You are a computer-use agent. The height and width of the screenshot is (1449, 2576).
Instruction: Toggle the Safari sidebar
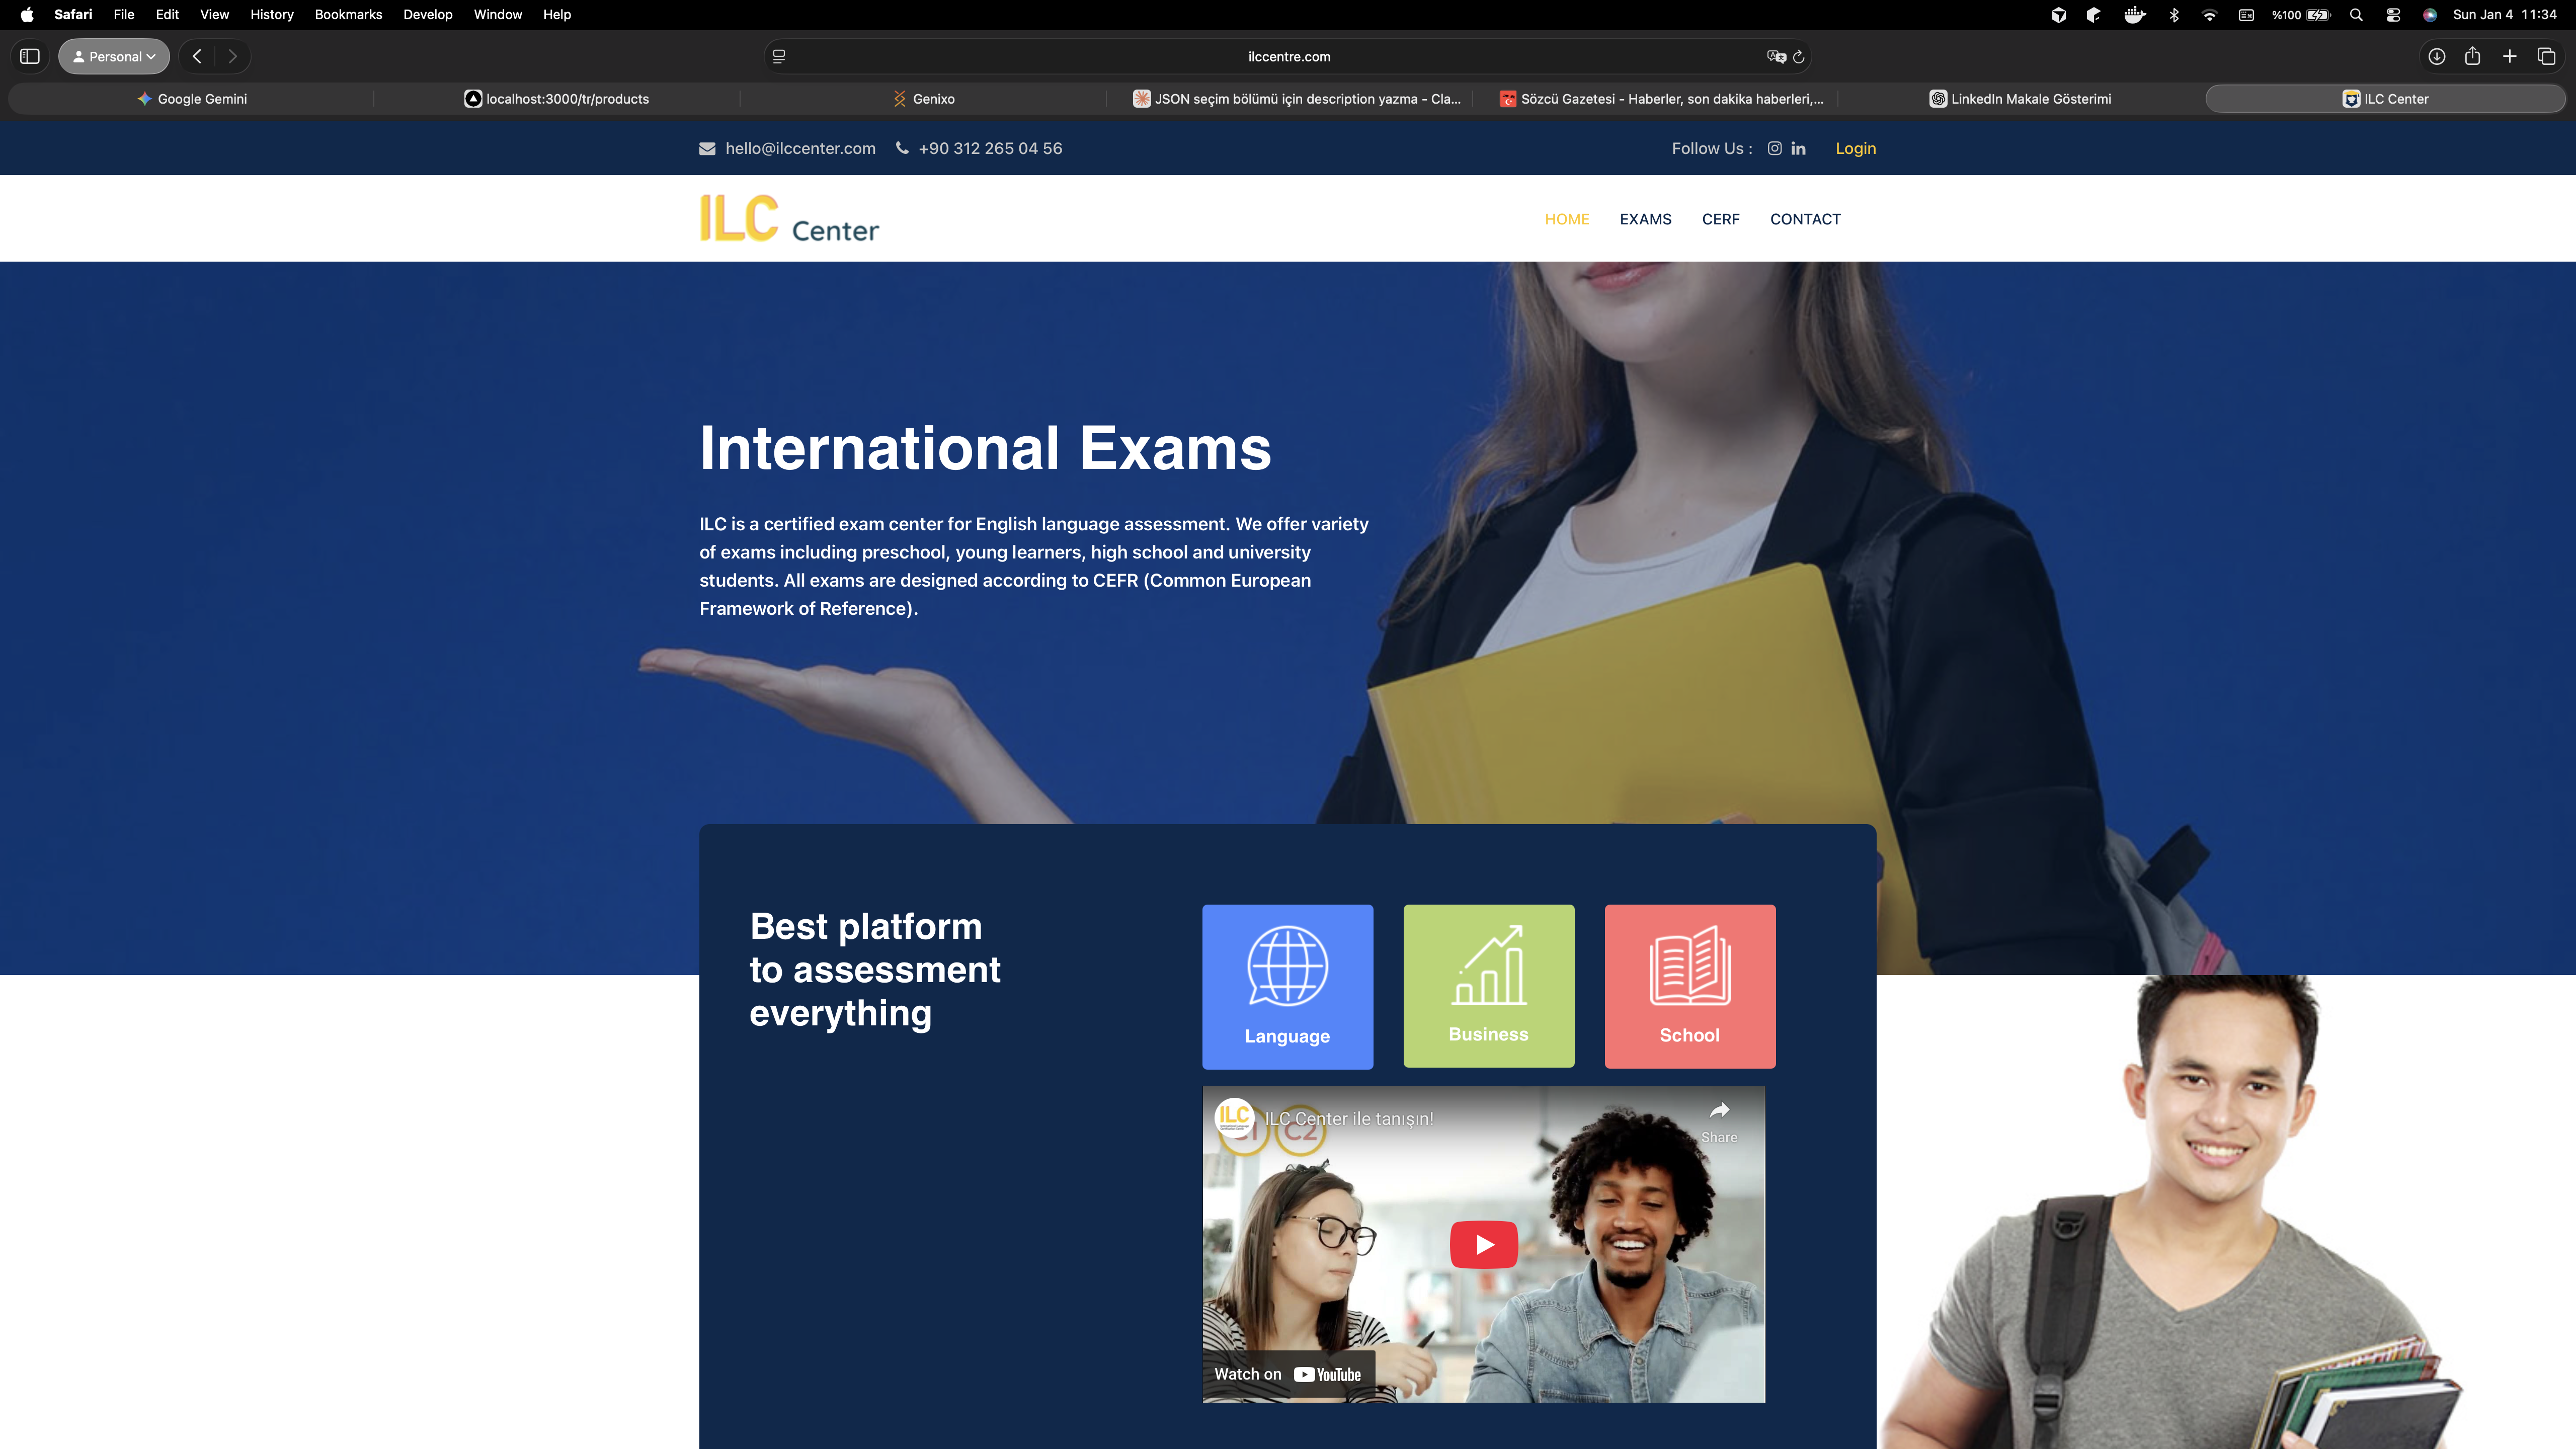tap(30, 56)
